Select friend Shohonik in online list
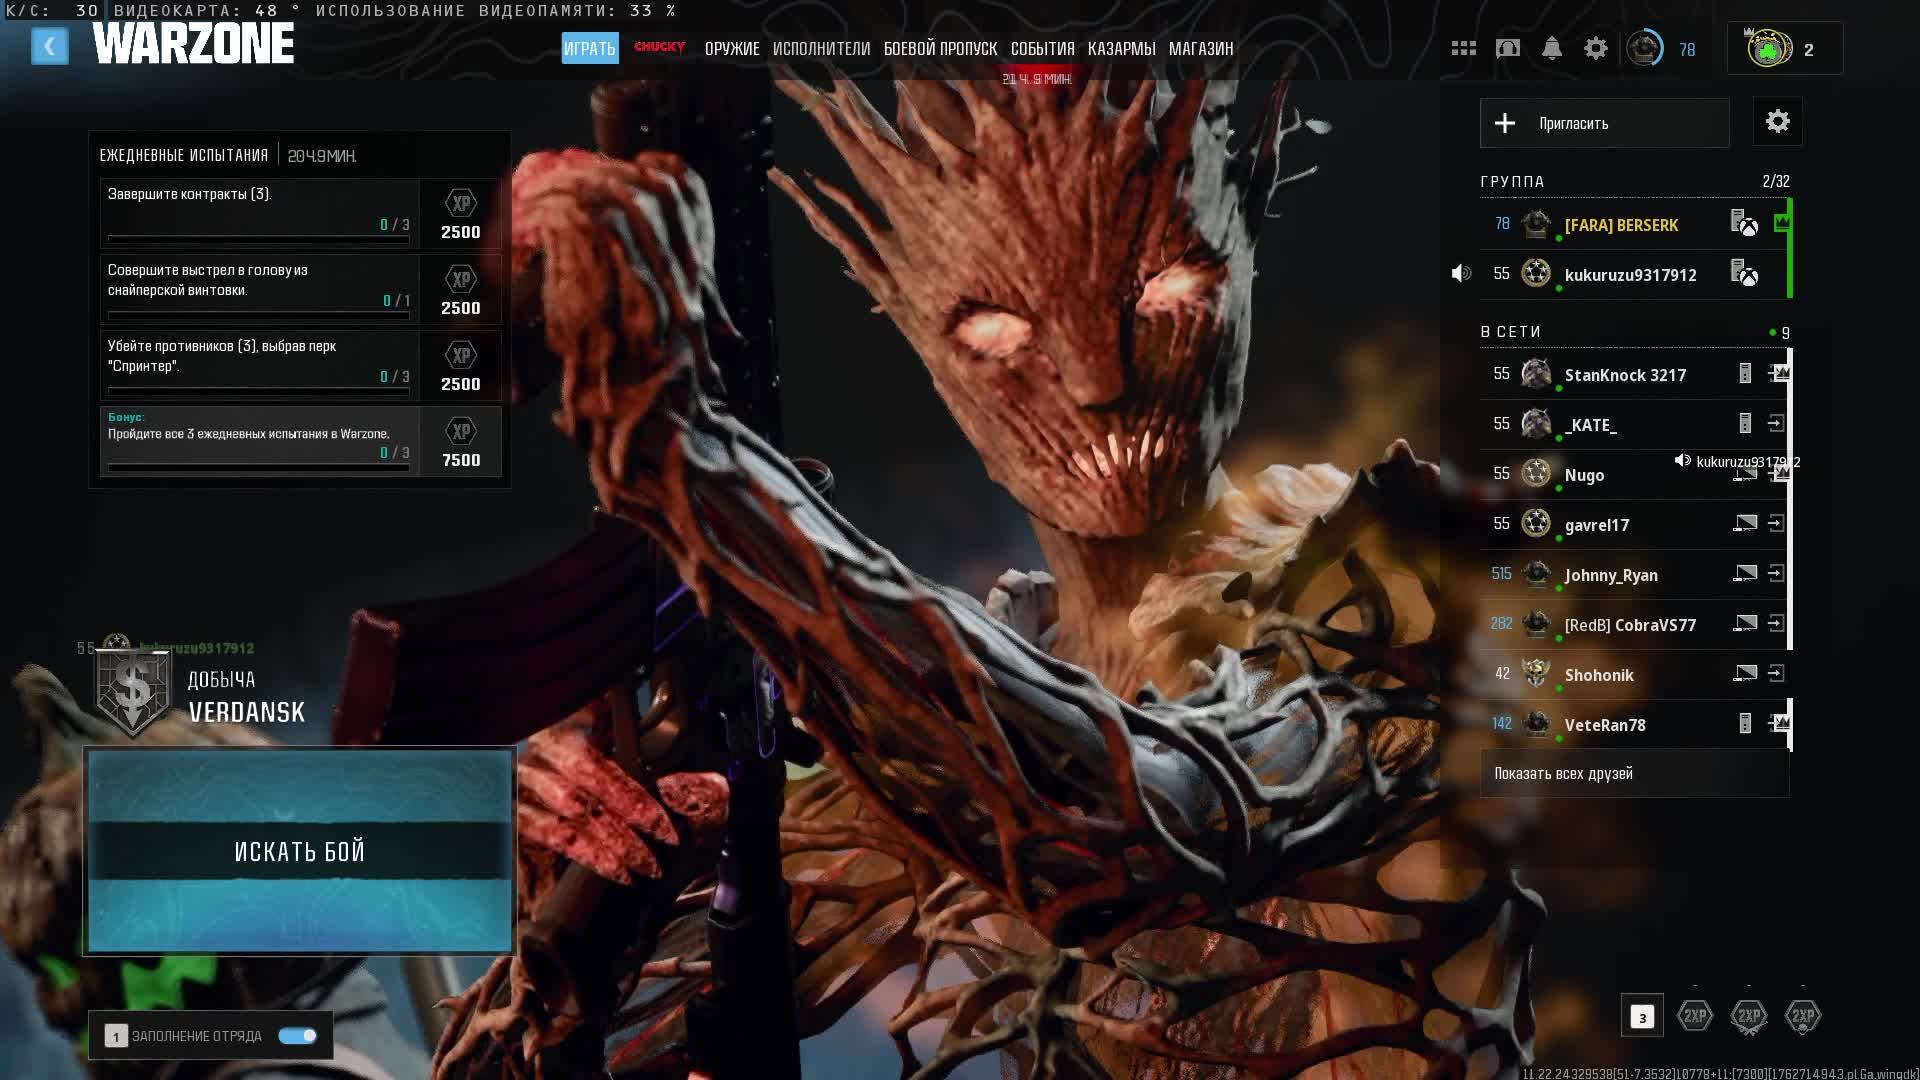1920x1080 pixels. (1598, 675)
